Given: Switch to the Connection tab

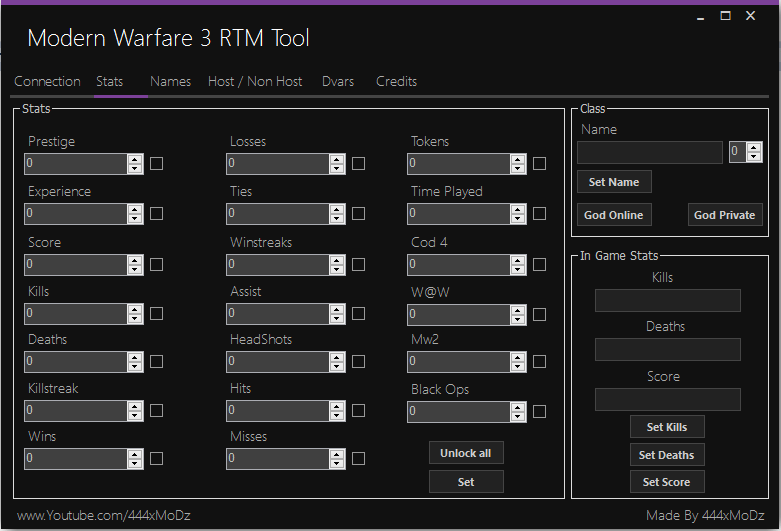Looking at the screenshot, I should tap(47, 82).
